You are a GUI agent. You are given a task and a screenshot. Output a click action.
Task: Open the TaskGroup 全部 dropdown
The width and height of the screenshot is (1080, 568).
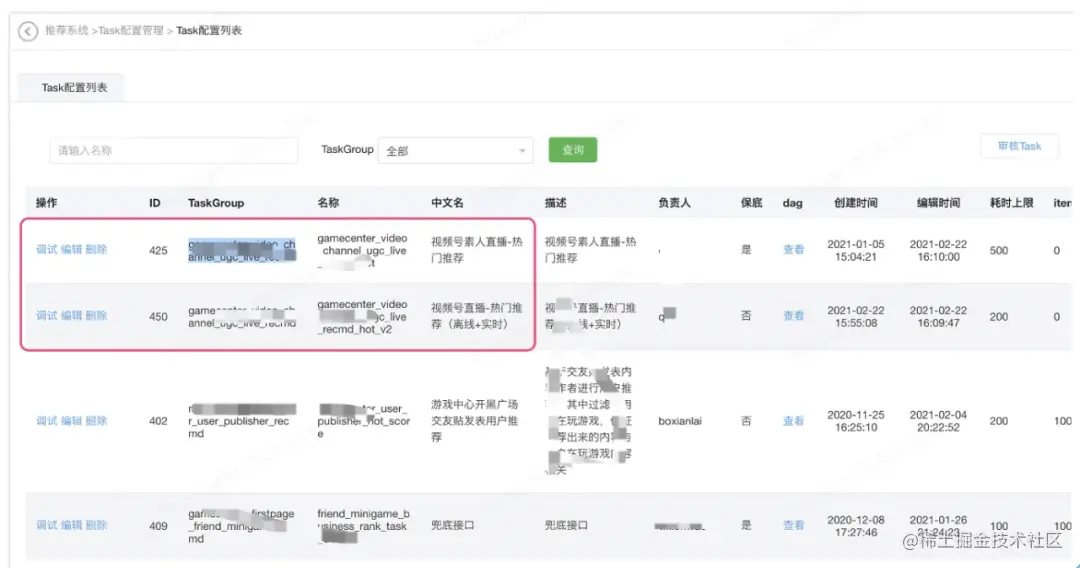(x=455, y=150)
